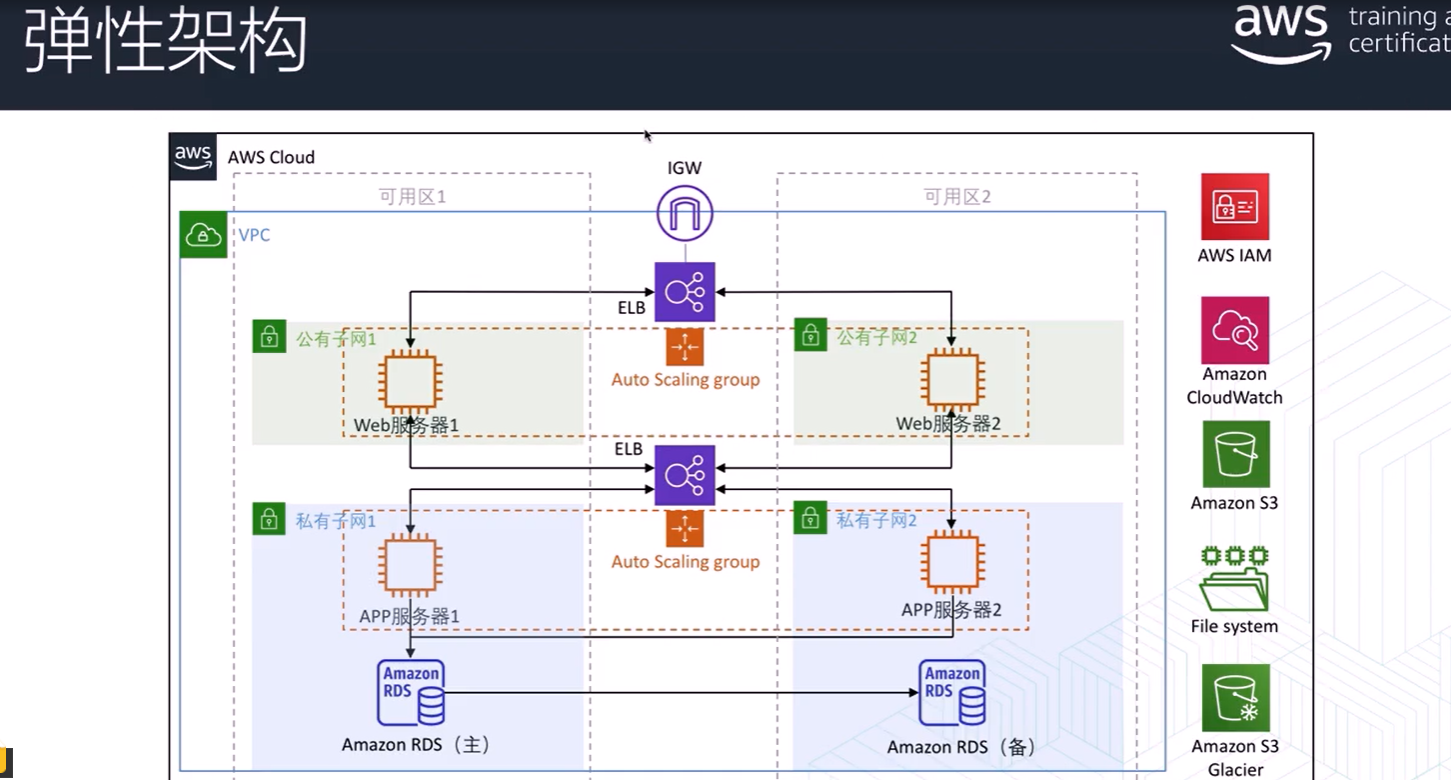Click the Amazon CloudWatch label text

(1235, 386)
